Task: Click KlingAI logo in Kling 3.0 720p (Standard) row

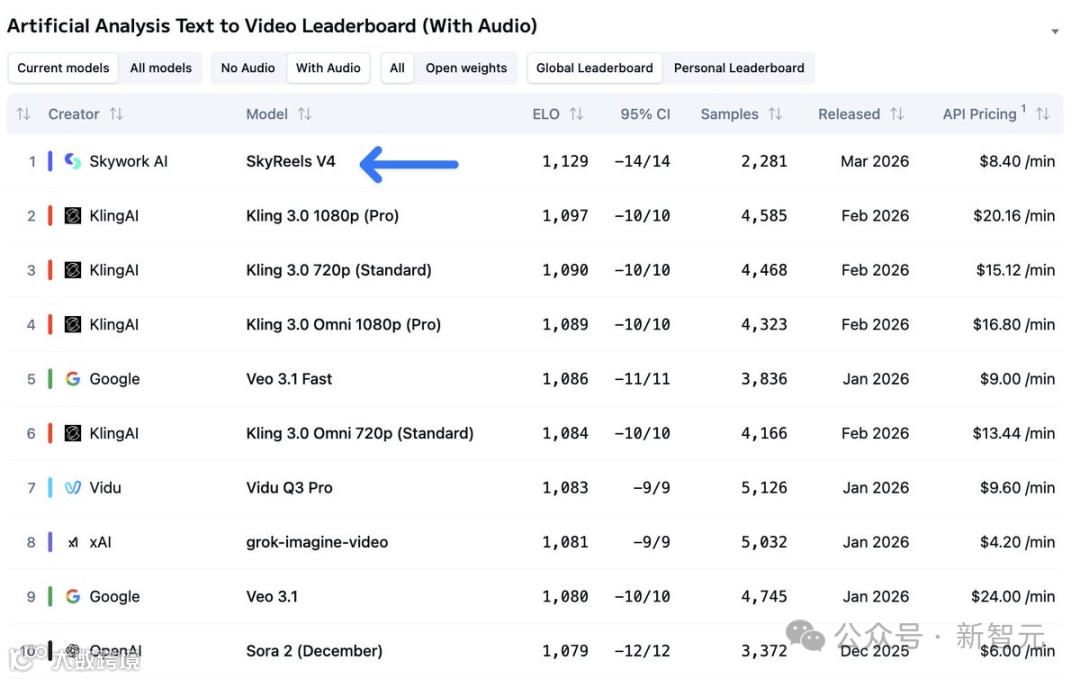Action: pyautogui.click(x=72, y=270)
